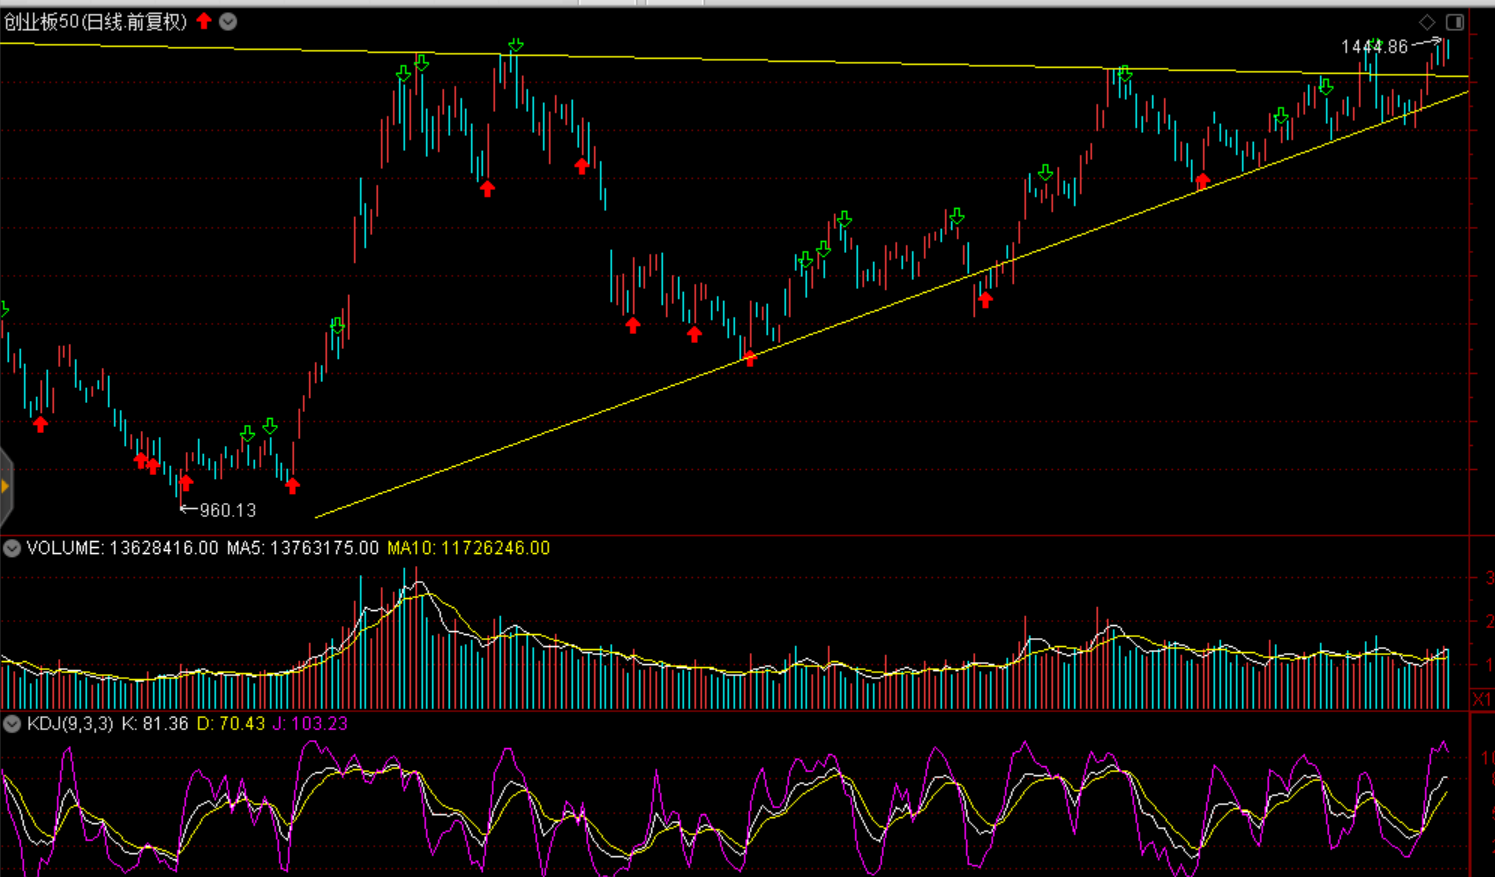This screenshot has width=1495, height=877.
Task: Click the red buy arrow near 960.13 low
Action: click(186, 484)
